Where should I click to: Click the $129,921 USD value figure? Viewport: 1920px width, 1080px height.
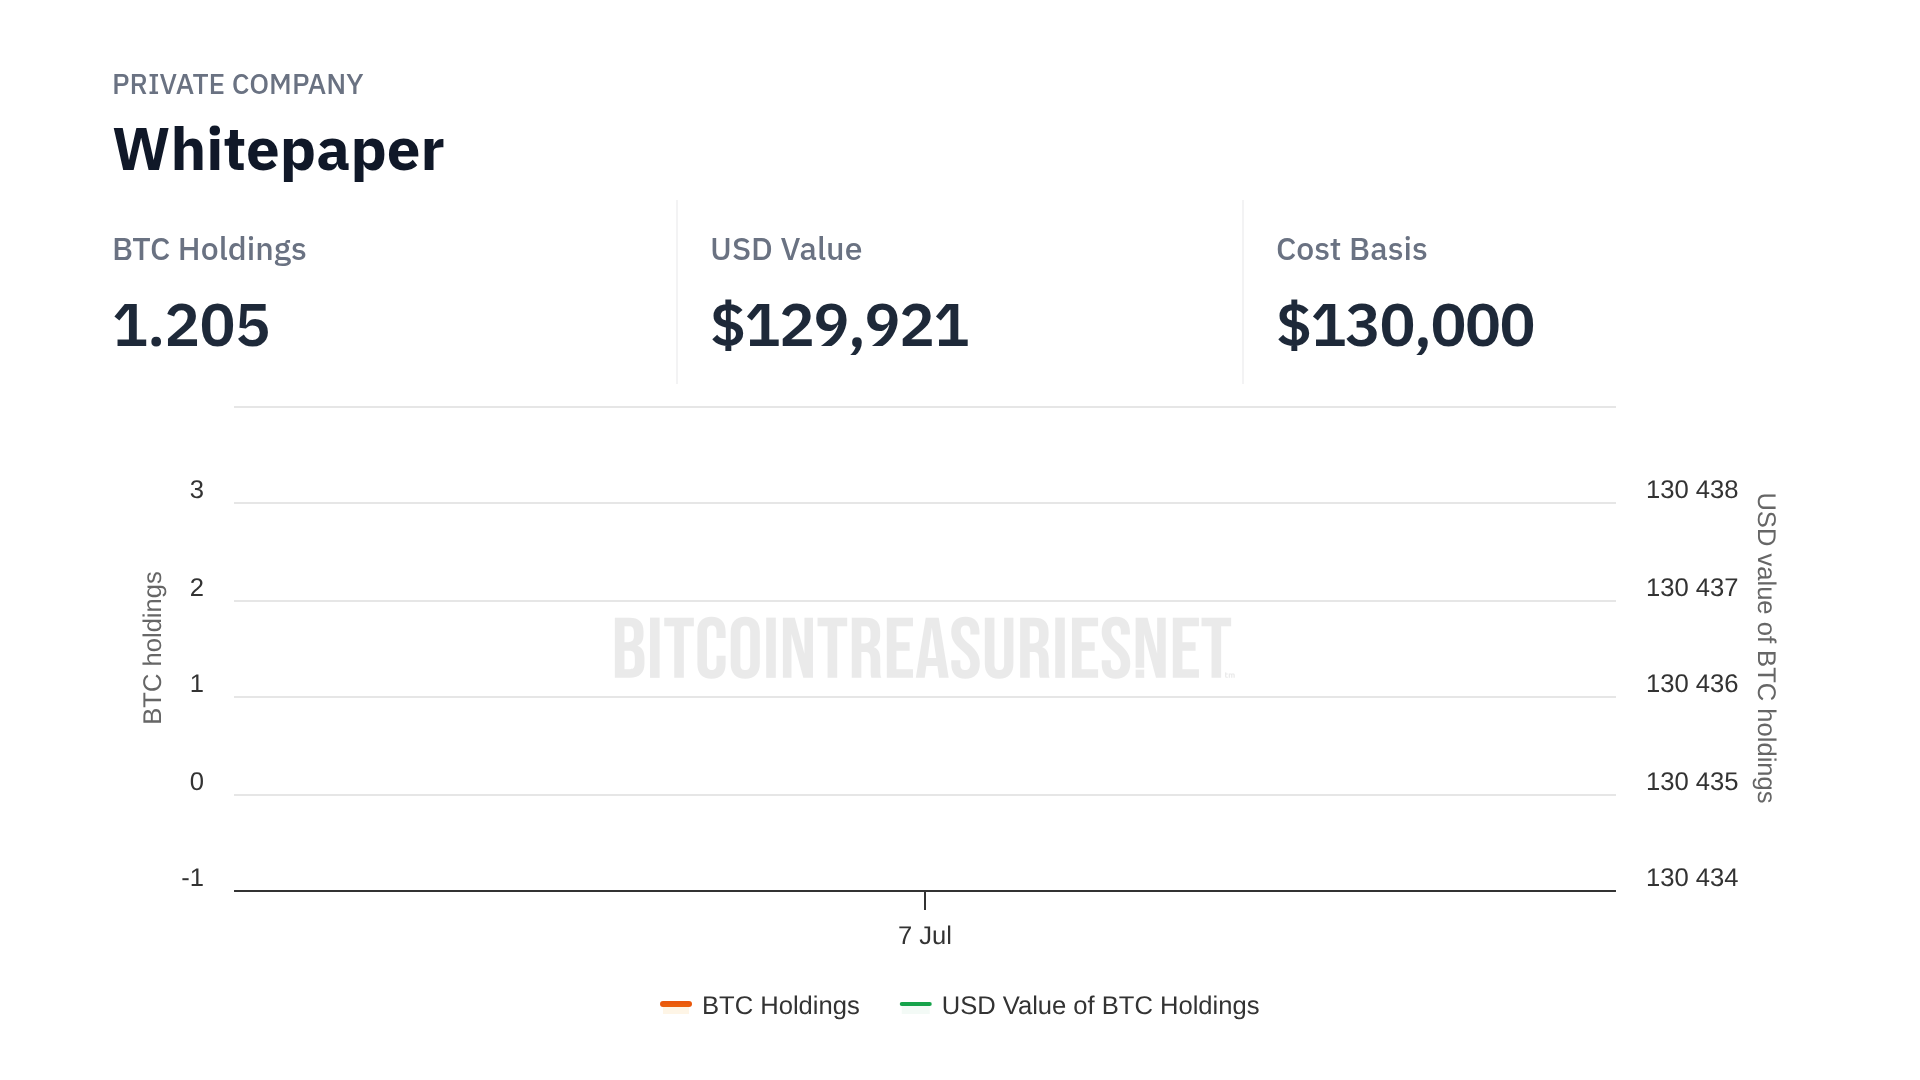(x=839, y=325)
